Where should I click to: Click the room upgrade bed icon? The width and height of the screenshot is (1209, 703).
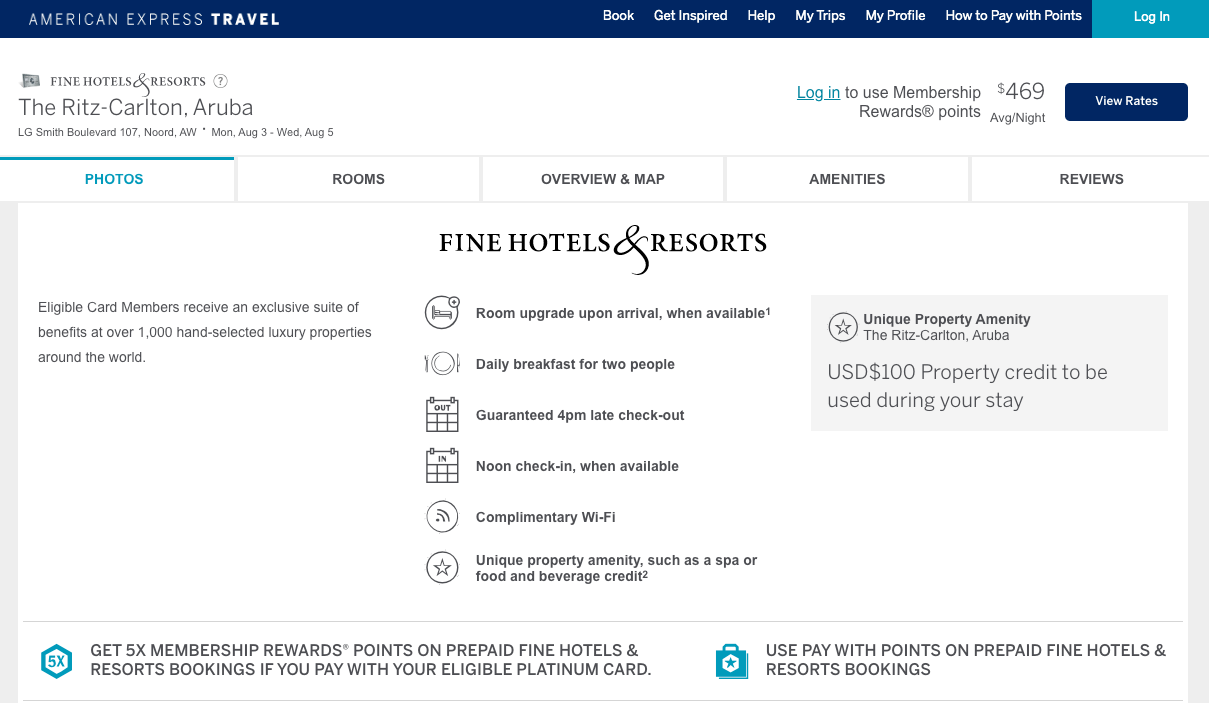click(442, 313)
